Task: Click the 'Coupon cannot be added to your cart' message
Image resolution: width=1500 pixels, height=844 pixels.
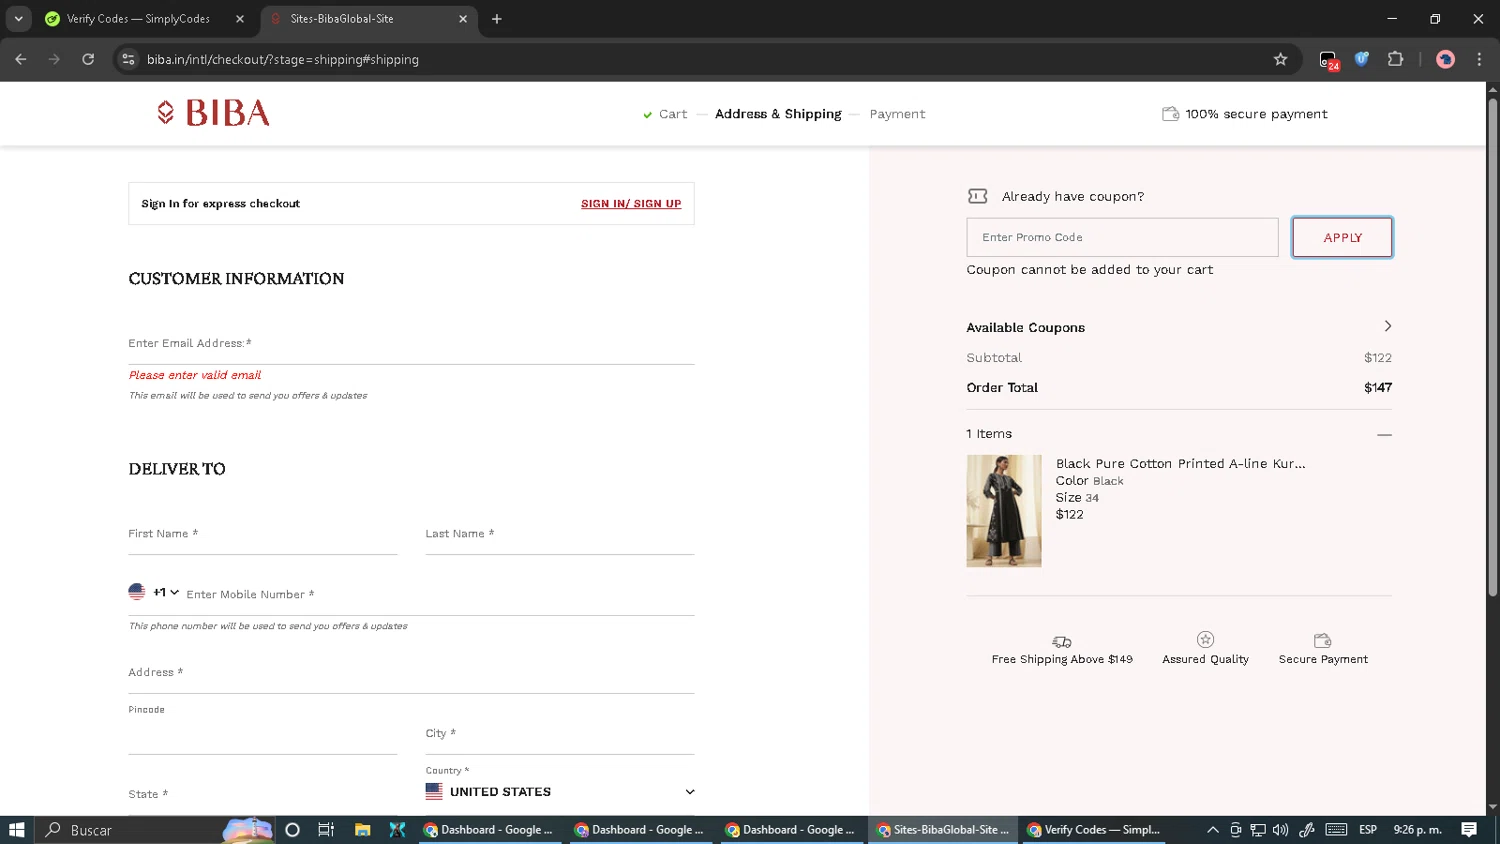Action: [x=1090, y=270]
